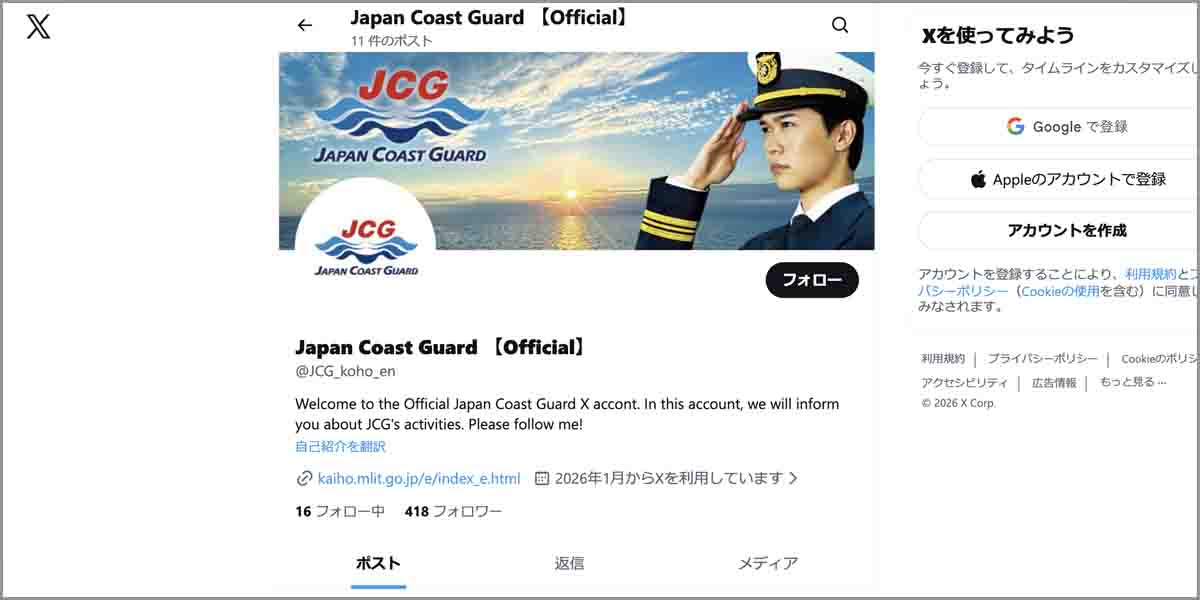This screenshot has height=600, width=1200.
Task: Click the link icon beside website URL
Action: [304, 478]
